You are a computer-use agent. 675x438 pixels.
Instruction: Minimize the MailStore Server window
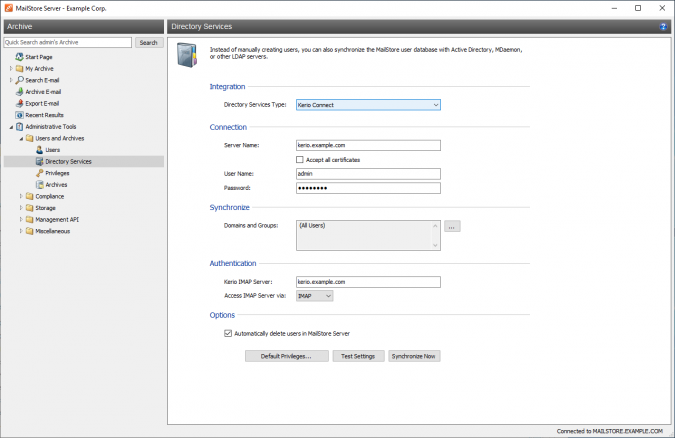[614, 8]
